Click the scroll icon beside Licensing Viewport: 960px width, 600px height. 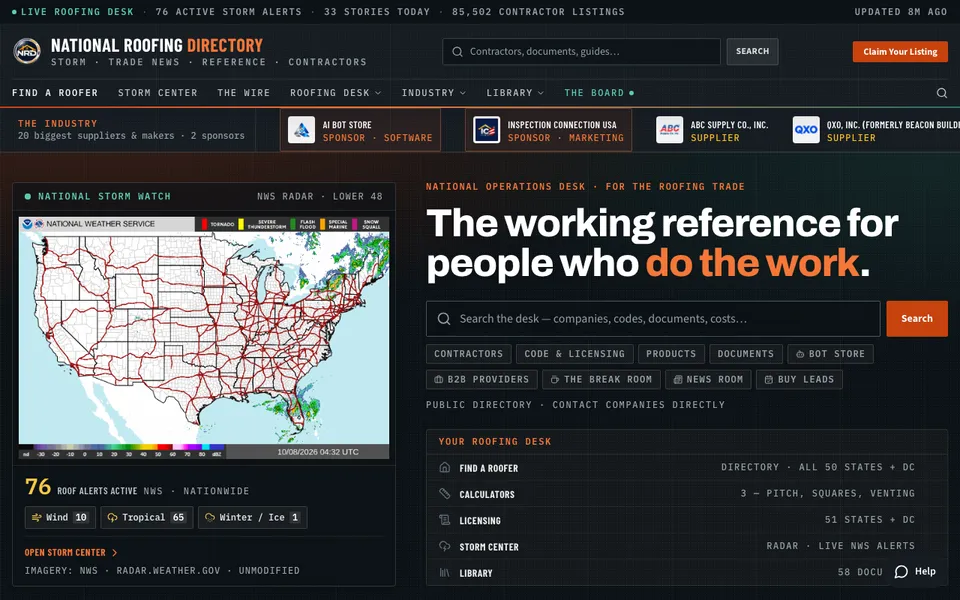(x=444, y=520)
